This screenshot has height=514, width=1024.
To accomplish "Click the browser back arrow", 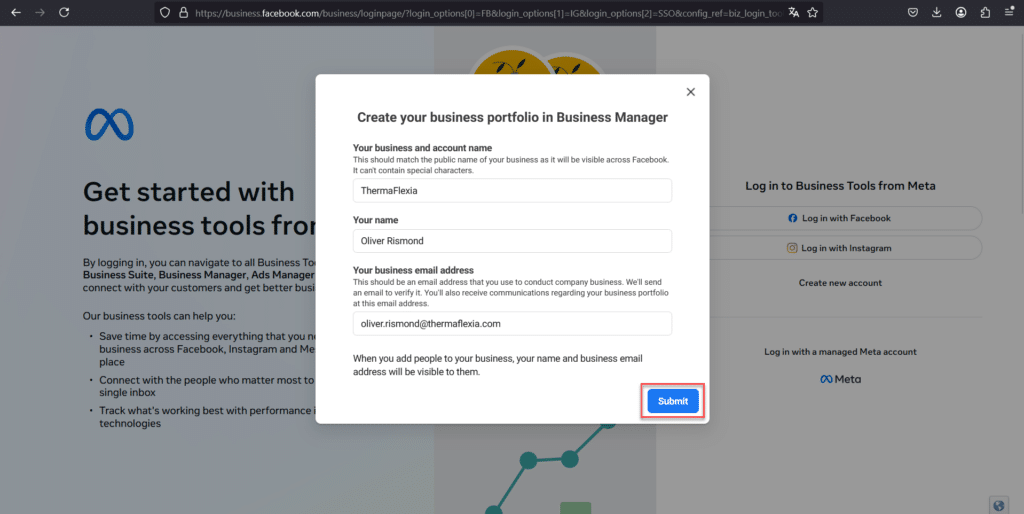I will point(16,12).
